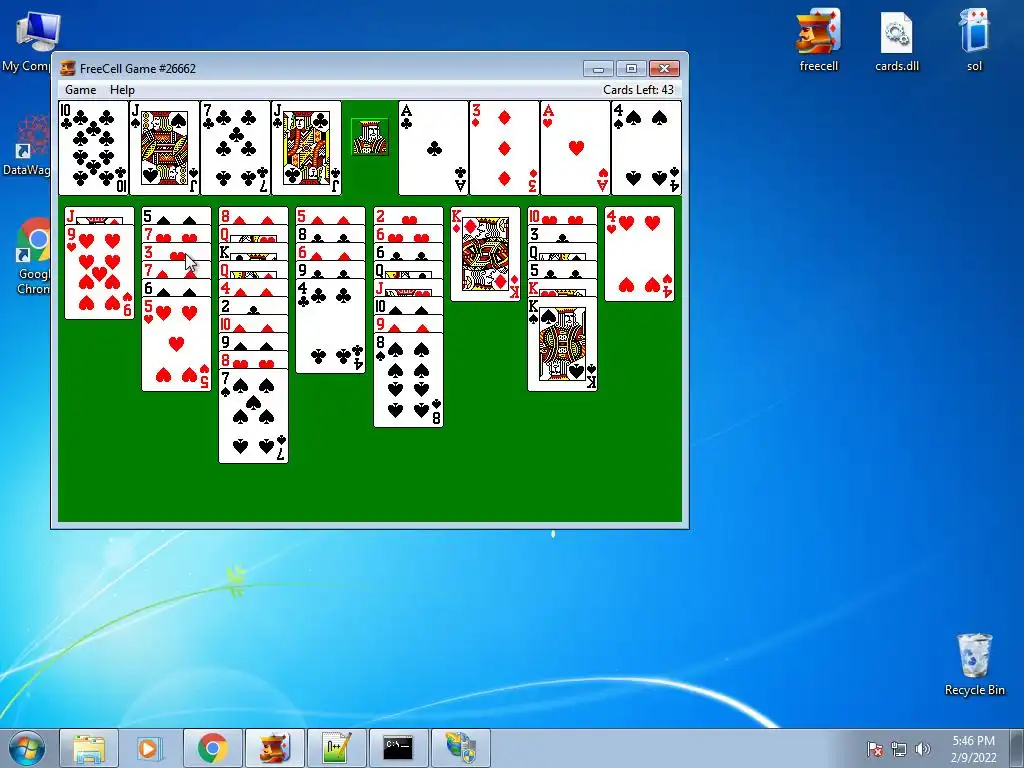This screenshot has height=768, width=1024.
Task: Click the 10 of spades card
Action: (x=408, y=306)
